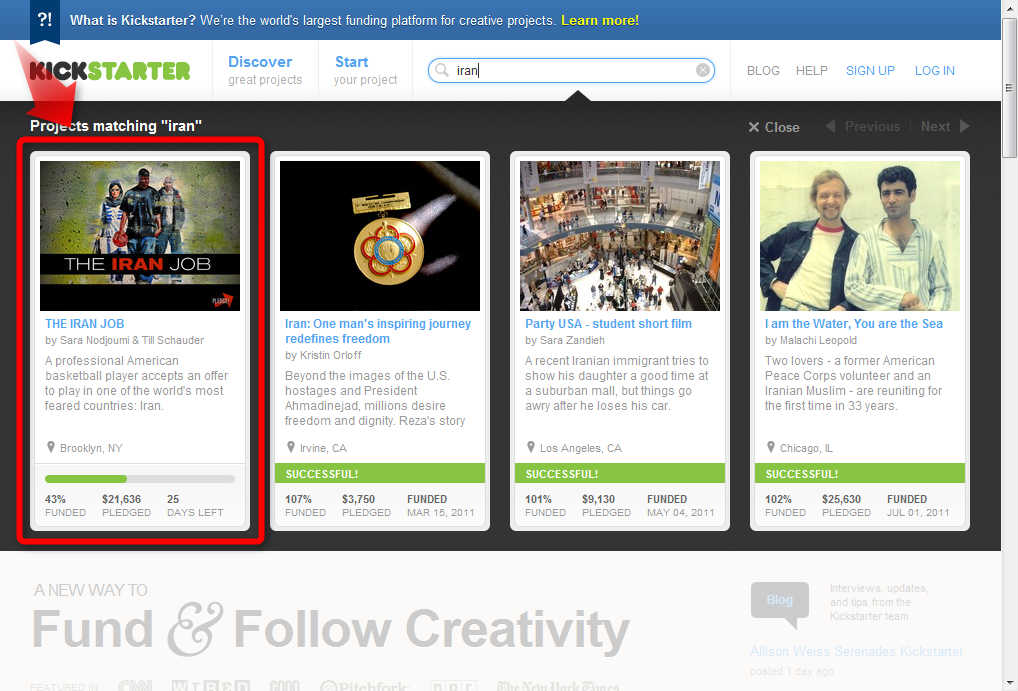The image size is (1018, 691).
Task: Click the LOG IN link
Action: click(x=934, y=70)
